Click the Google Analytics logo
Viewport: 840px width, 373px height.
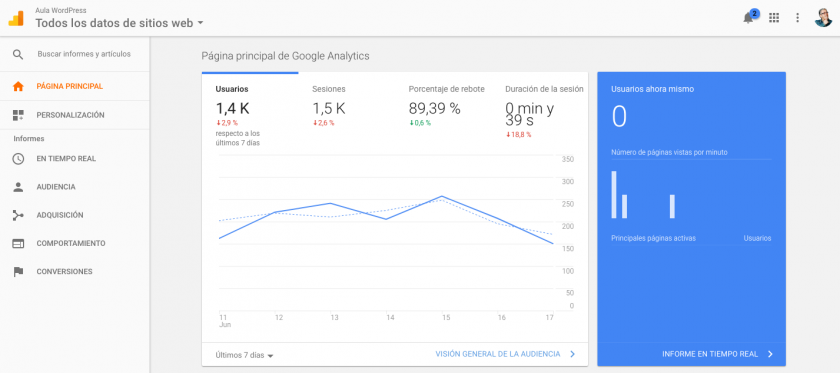point(16,18)
